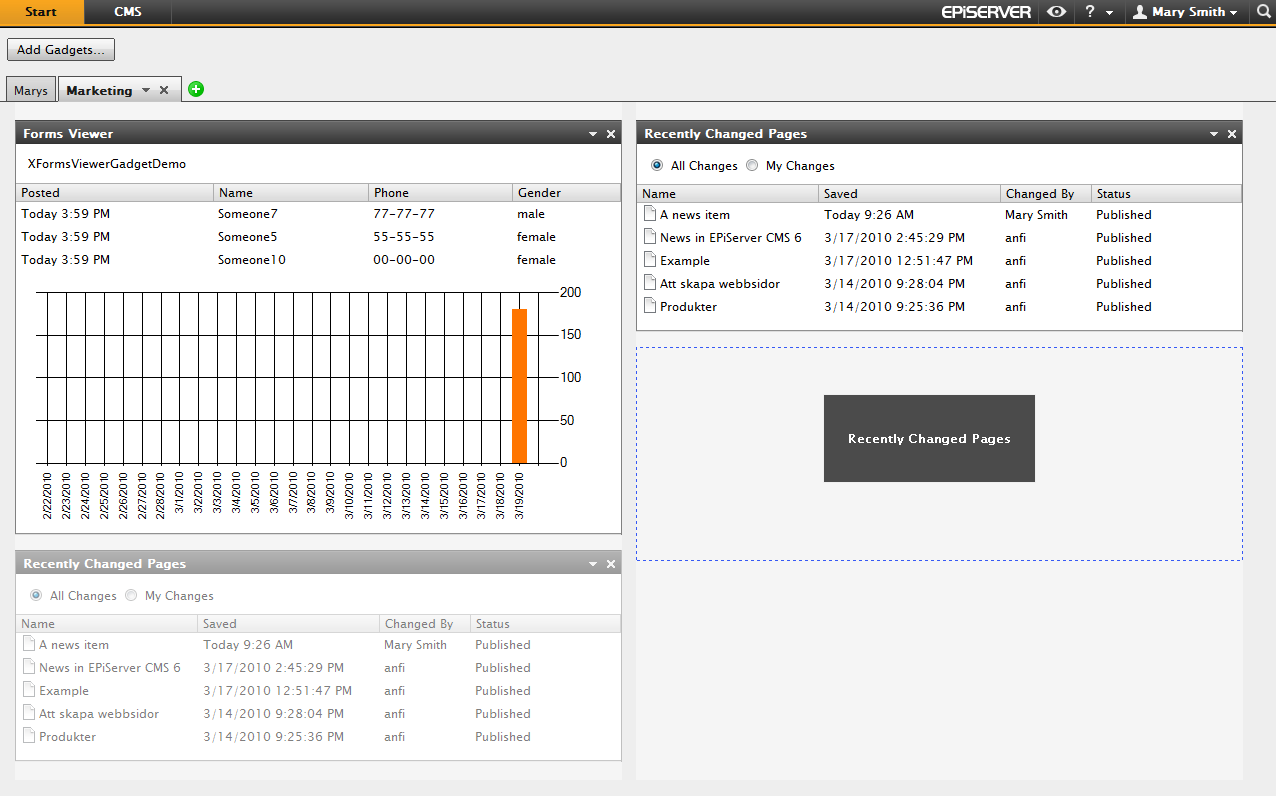Close the Forms Viewer gadget

pos(611,134)
